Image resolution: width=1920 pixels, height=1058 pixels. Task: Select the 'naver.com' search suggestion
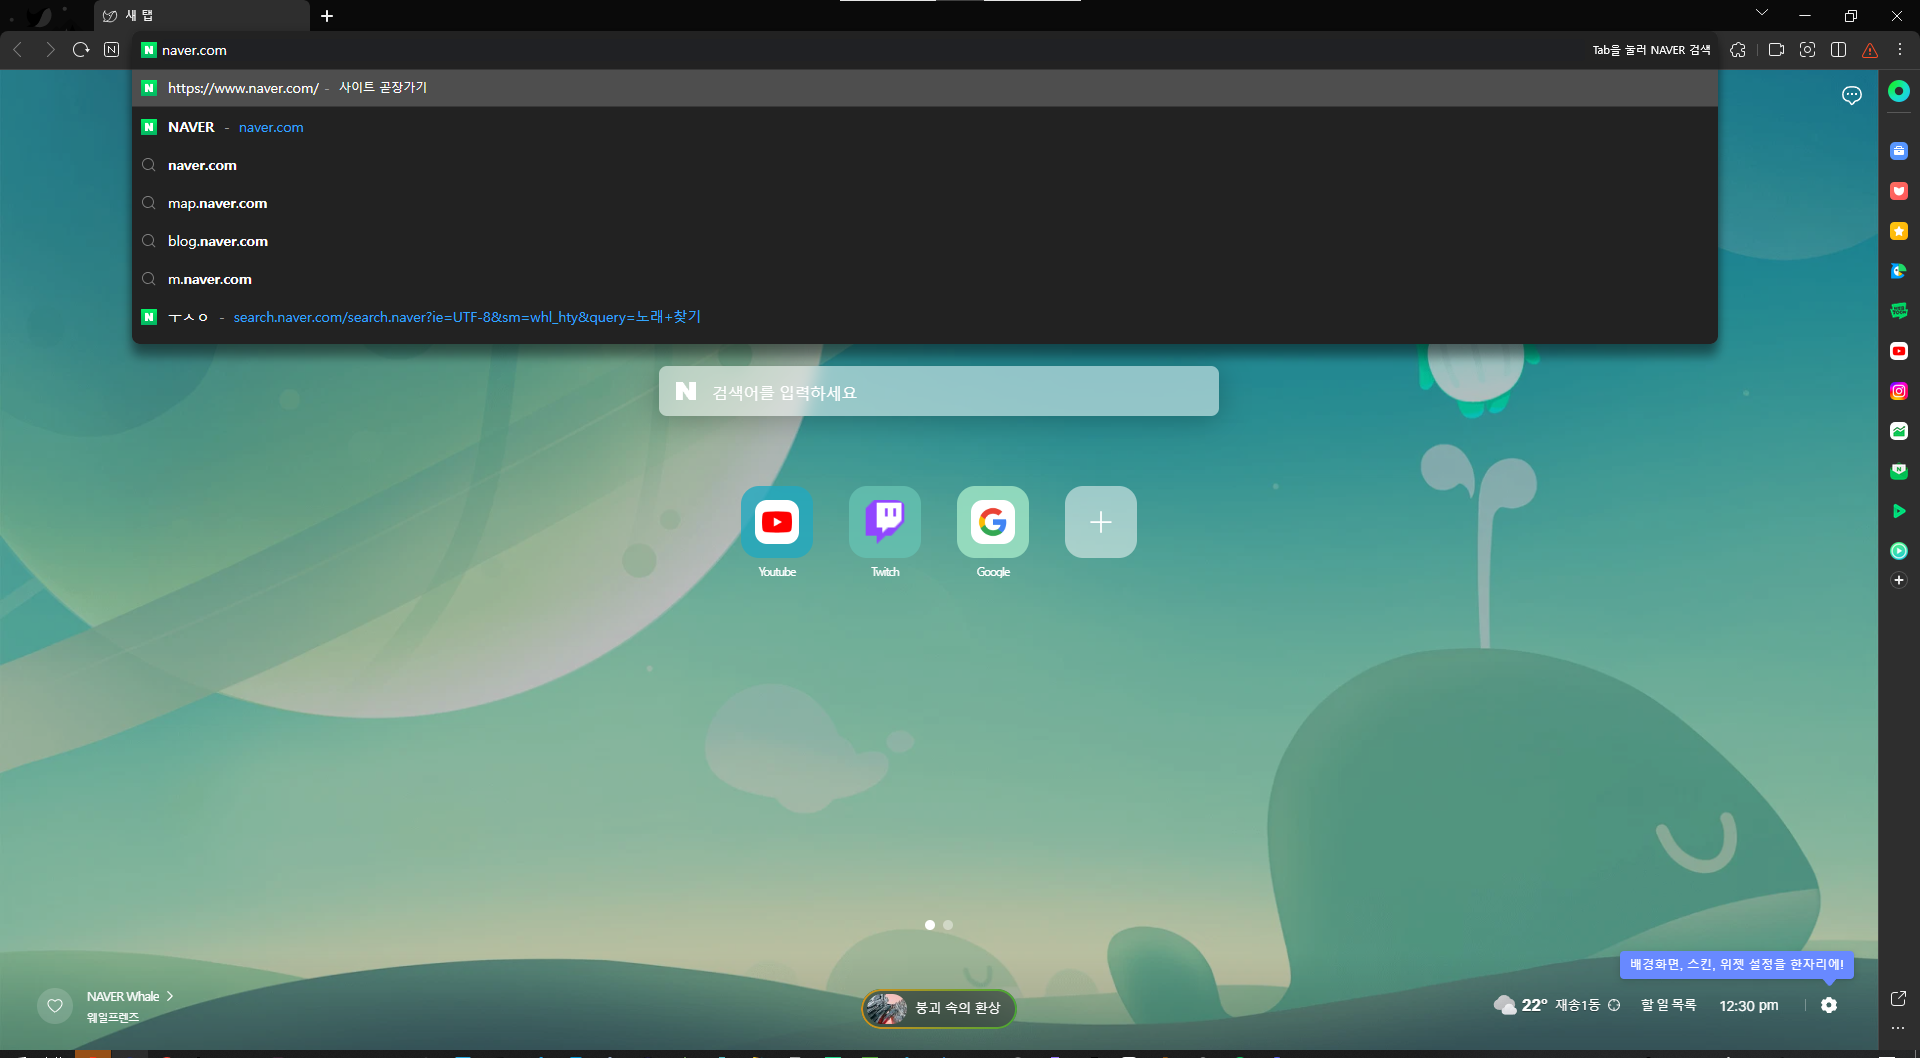(x=925, y=165)
